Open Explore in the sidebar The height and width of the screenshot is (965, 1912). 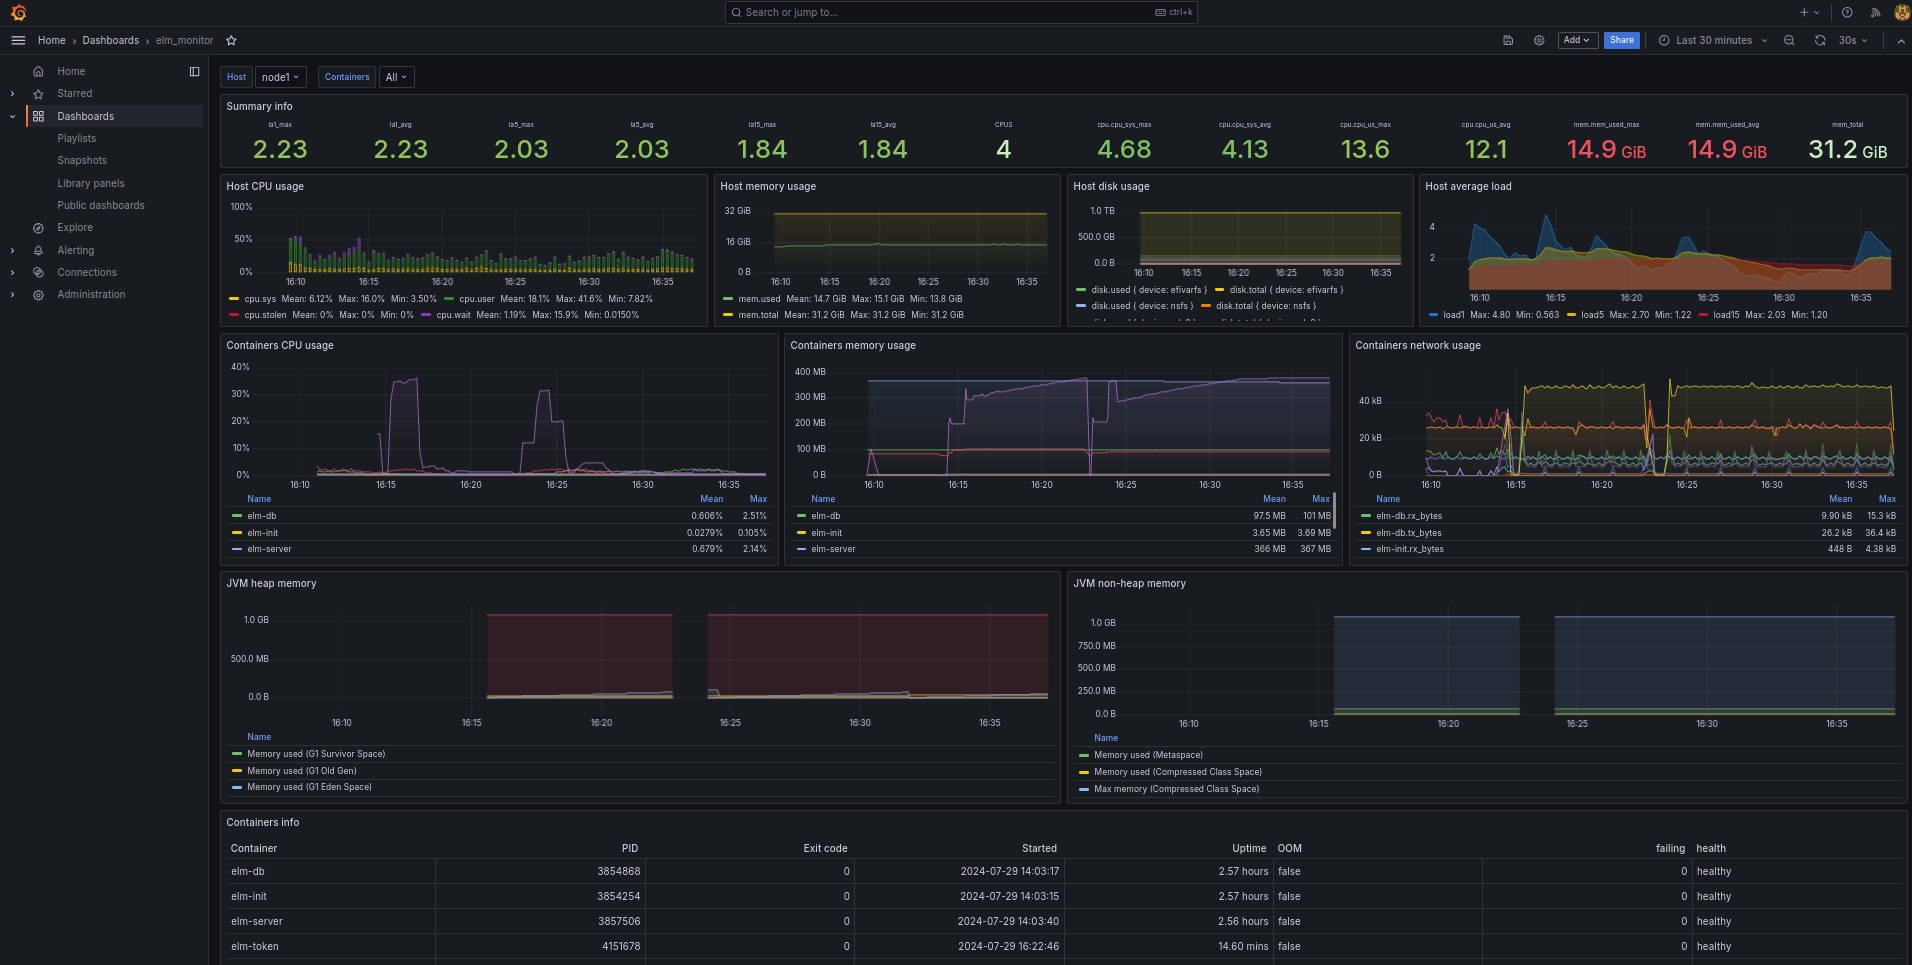click(75, 228)
